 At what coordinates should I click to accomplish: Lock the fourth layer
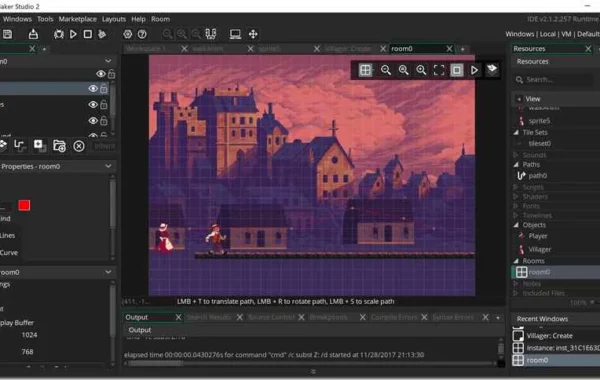[x=104, y=121]
